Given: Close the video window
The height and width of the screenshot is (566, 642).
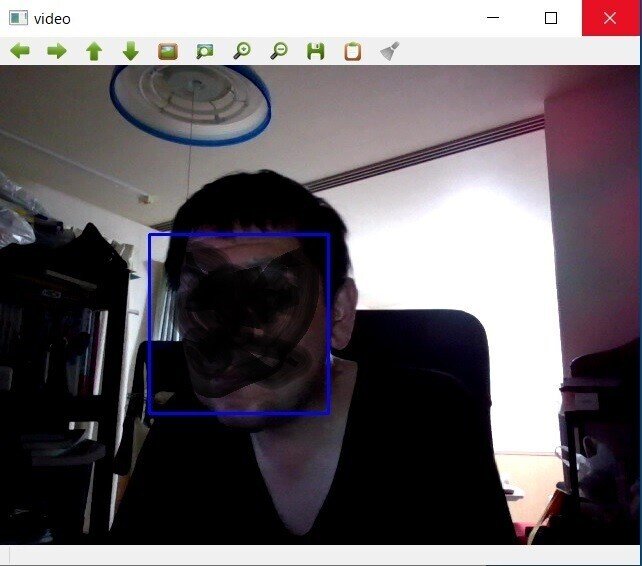Looking at the screenshot, I should [x=610, y=18].
